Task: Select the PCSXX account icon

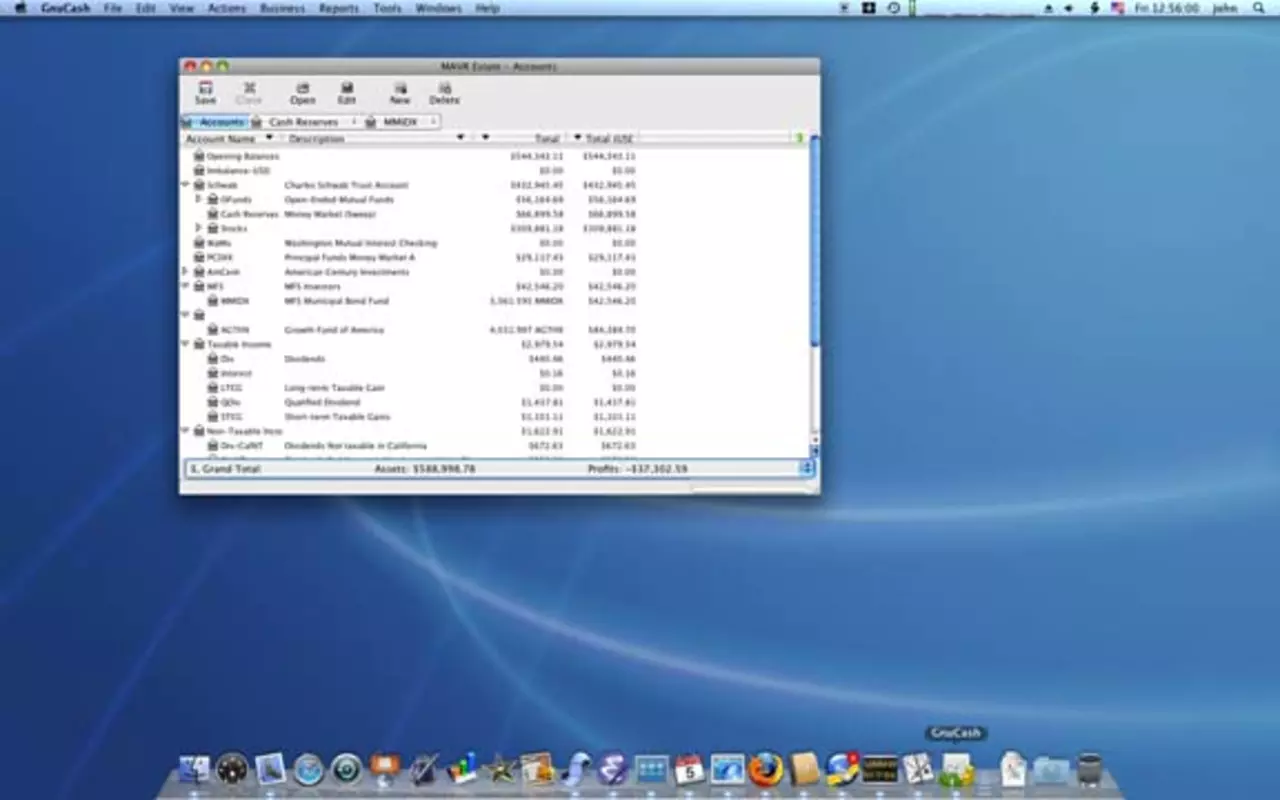Action: pos(199,257)
